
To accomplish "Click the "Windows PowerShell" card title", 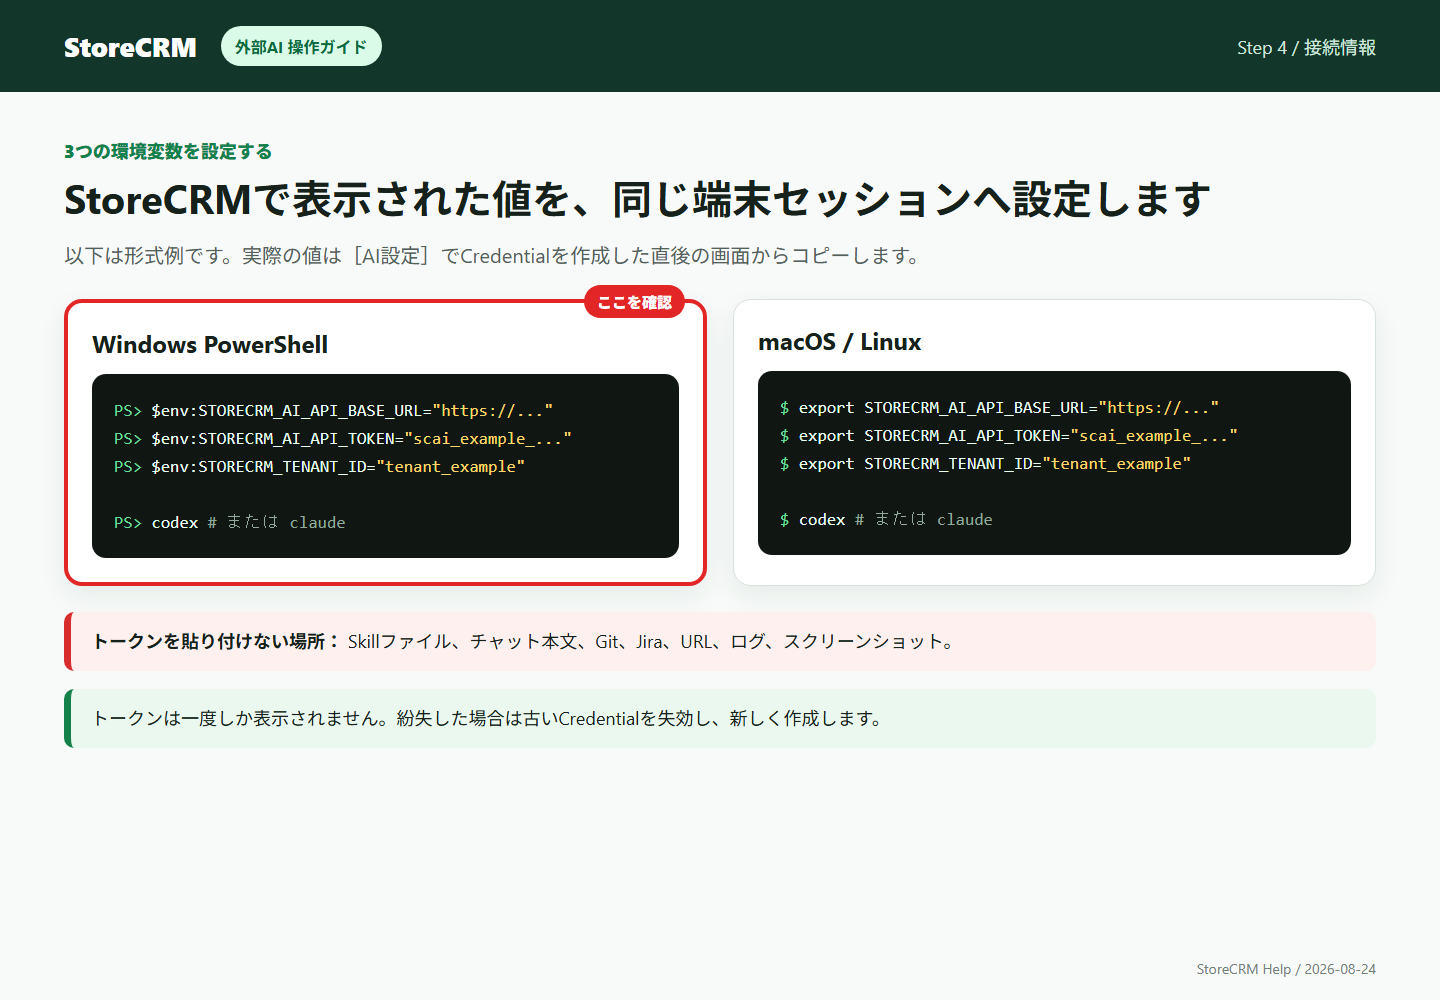I will 210,345.
